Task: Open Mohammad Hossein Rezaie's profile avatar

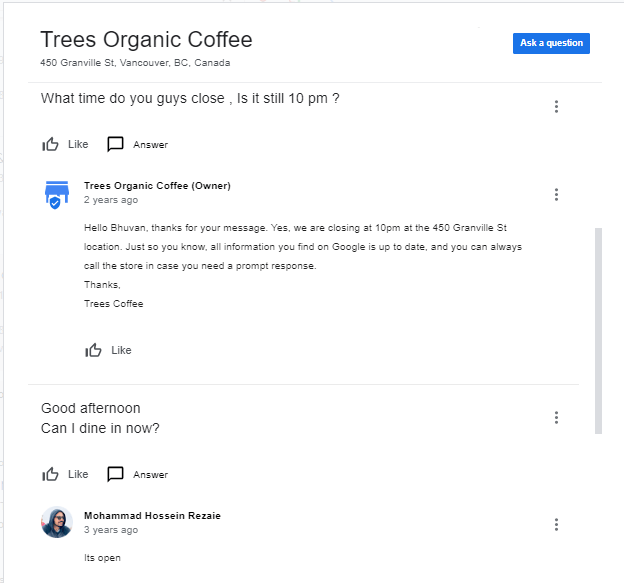Action: [x=57, y=522]
